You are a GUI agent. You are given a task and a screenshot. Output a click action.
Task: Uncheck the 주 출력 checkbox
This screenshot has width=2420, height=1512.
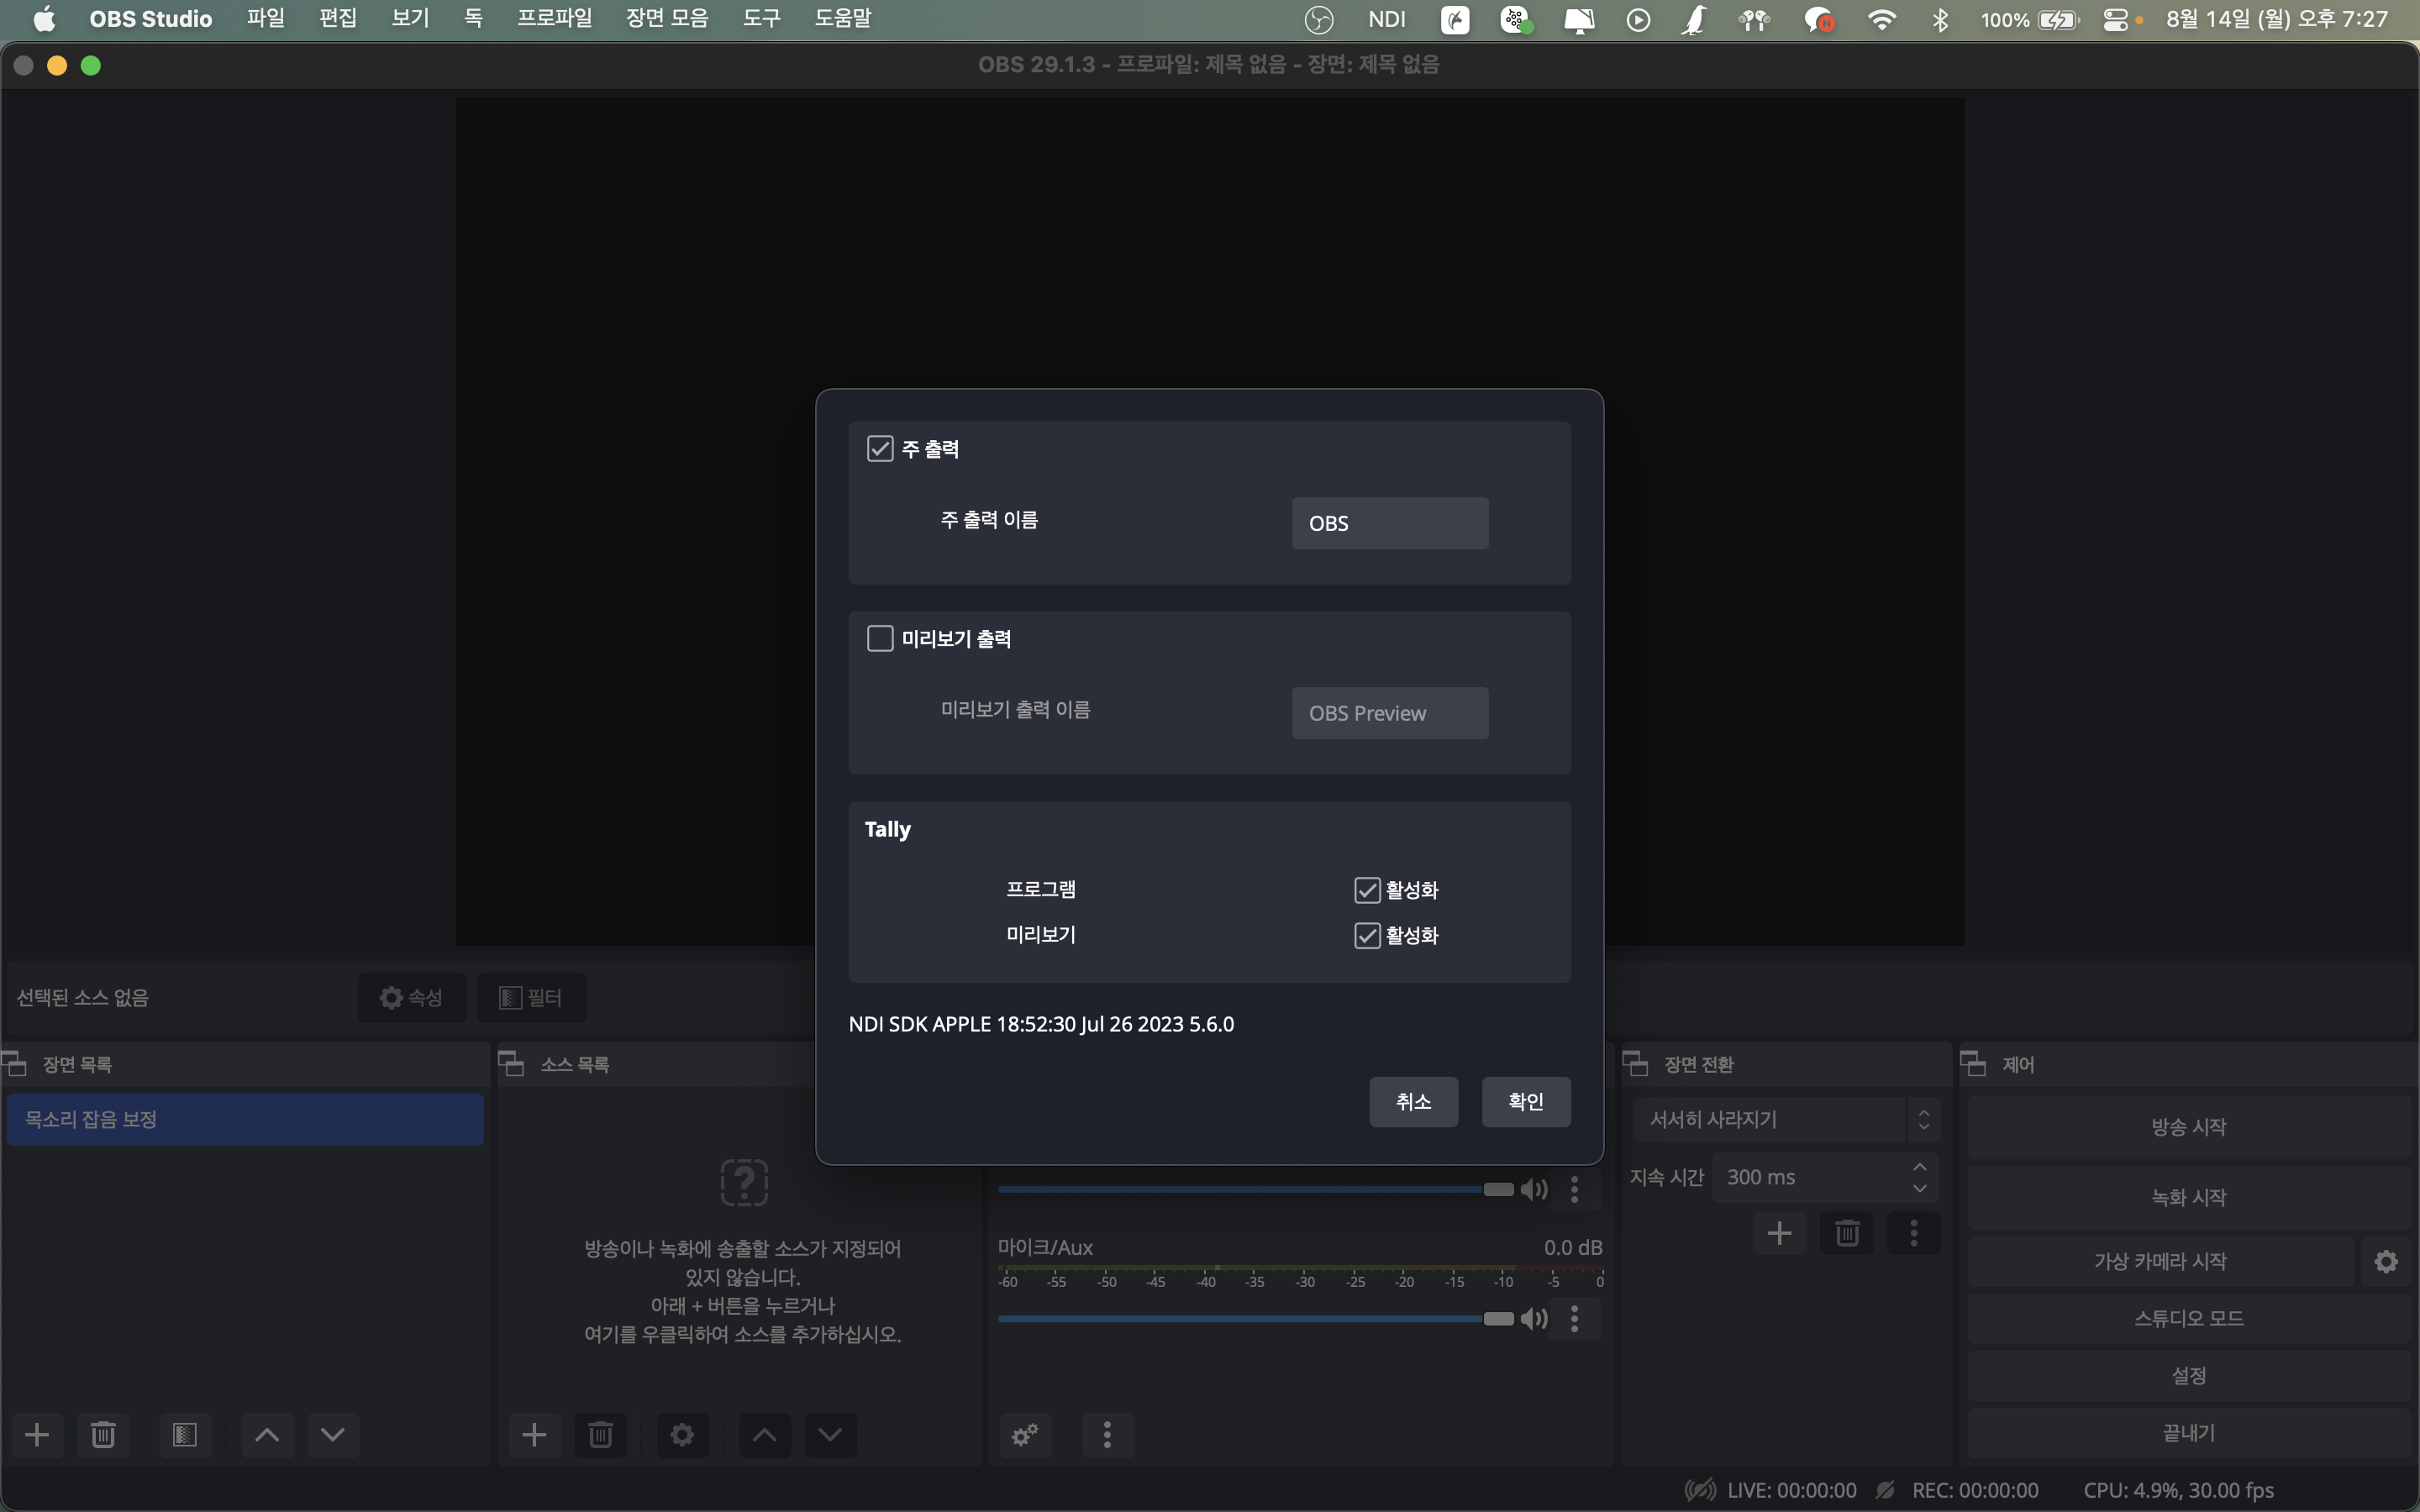click(880, 449)
